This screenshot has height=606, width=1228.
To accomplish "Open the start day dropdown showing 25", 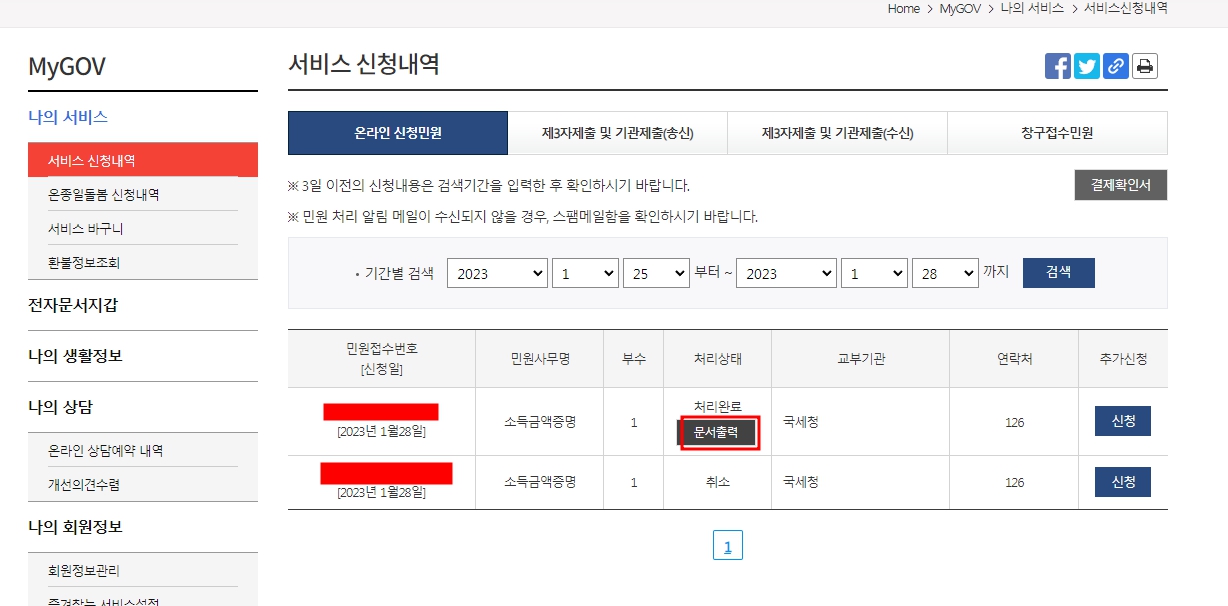I will pos(656,272).
